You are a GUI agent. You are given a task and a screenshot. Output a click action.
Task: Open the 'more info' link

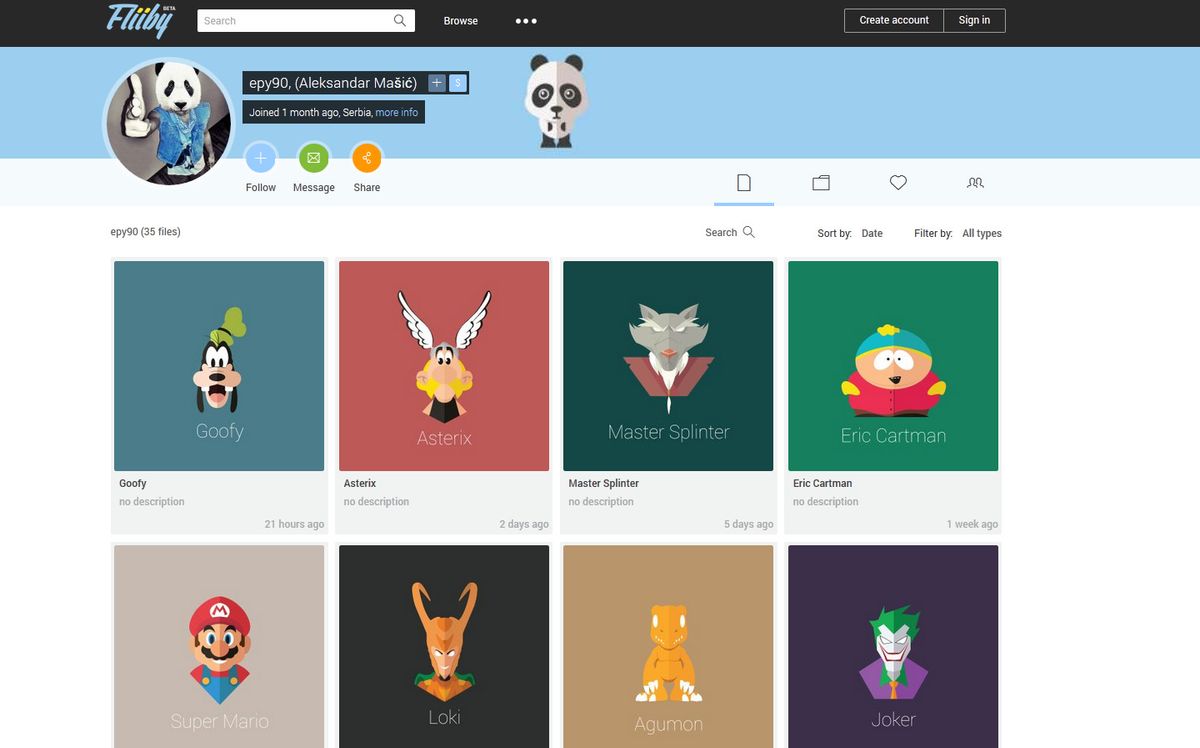point(396,112)
